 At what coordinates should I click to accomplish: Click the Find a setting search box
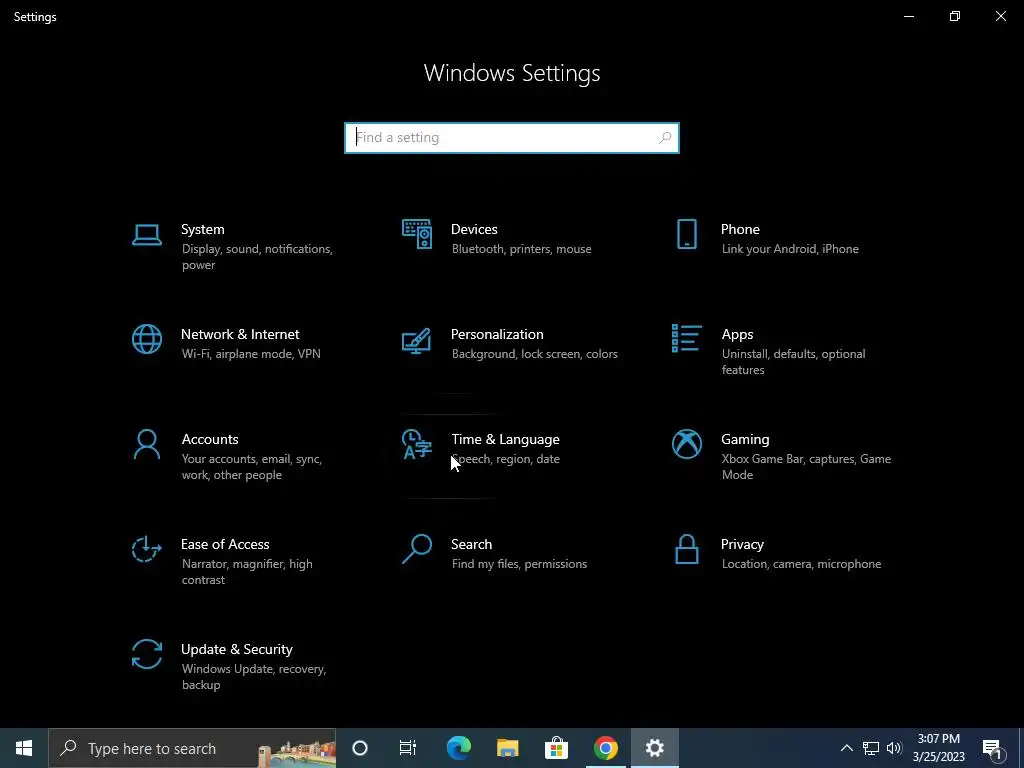[x=512, y=138]
